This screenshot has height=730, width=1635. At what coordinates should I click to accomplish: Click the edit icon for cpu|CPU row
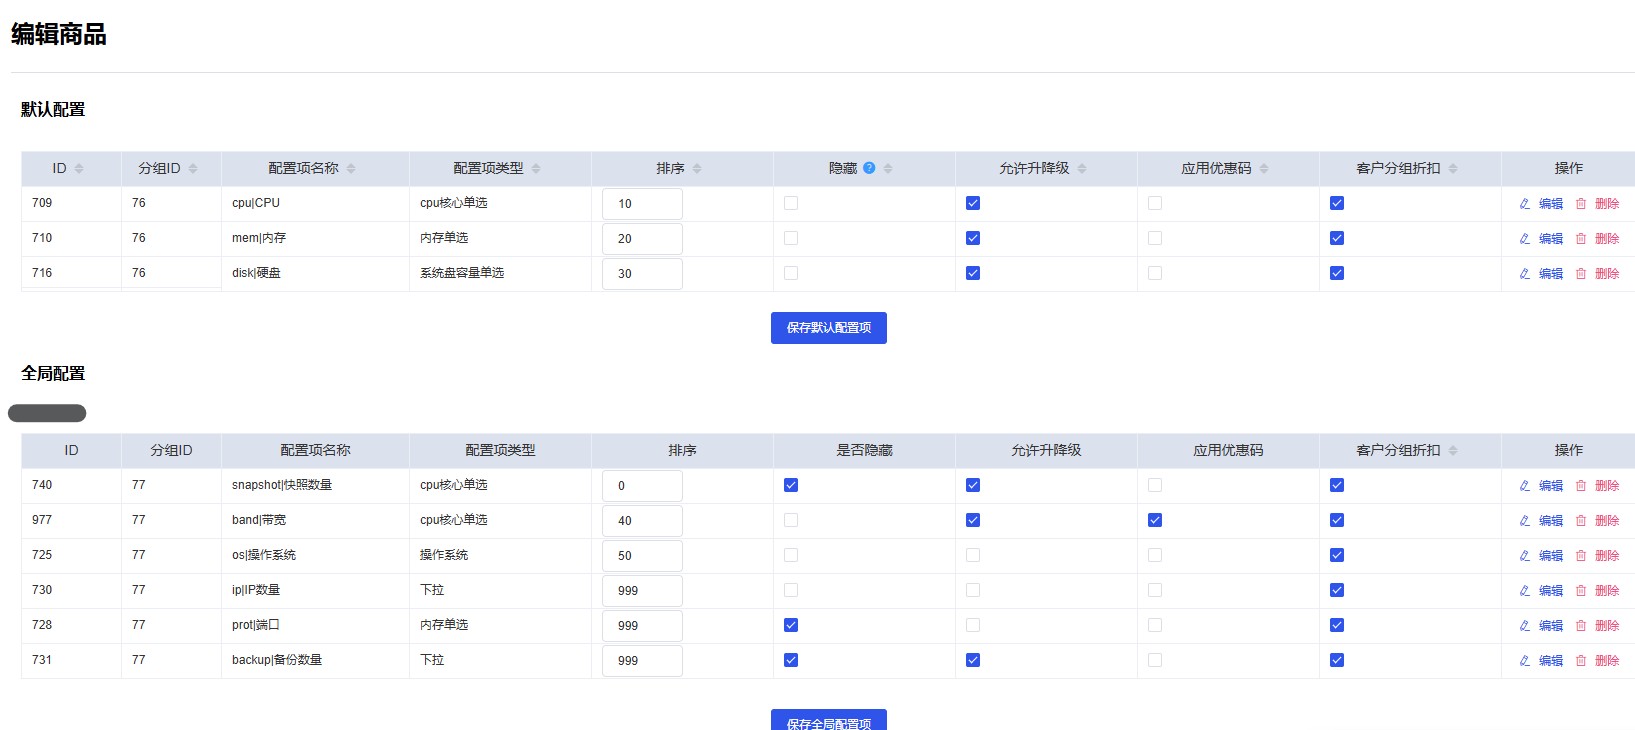pos(1524,204)
